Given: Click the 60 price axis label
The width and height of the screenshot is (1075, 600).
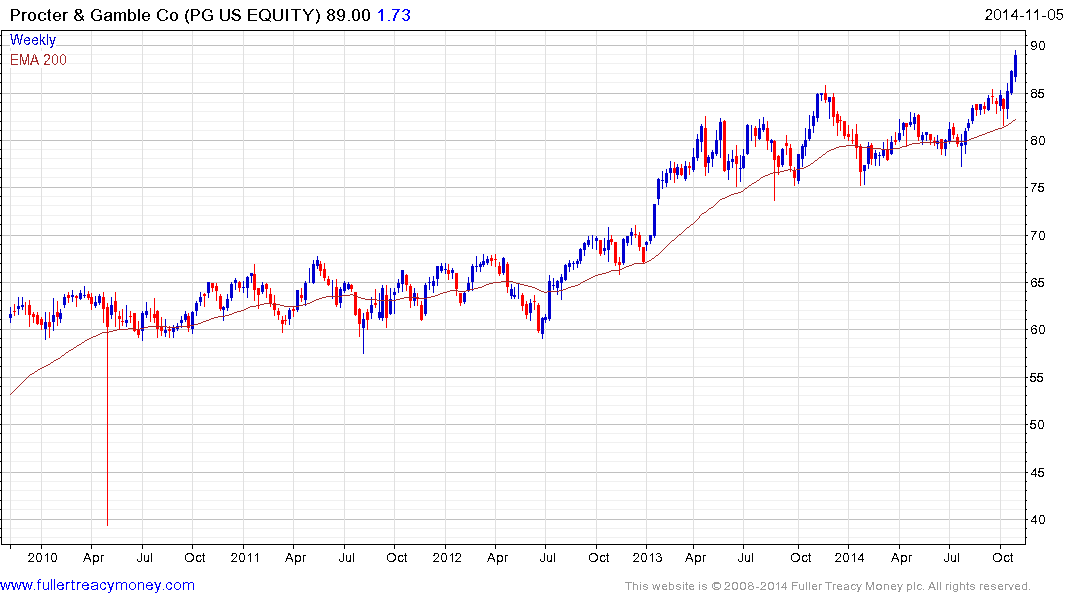Looking at the screenshot, I should coord(1038,330).
